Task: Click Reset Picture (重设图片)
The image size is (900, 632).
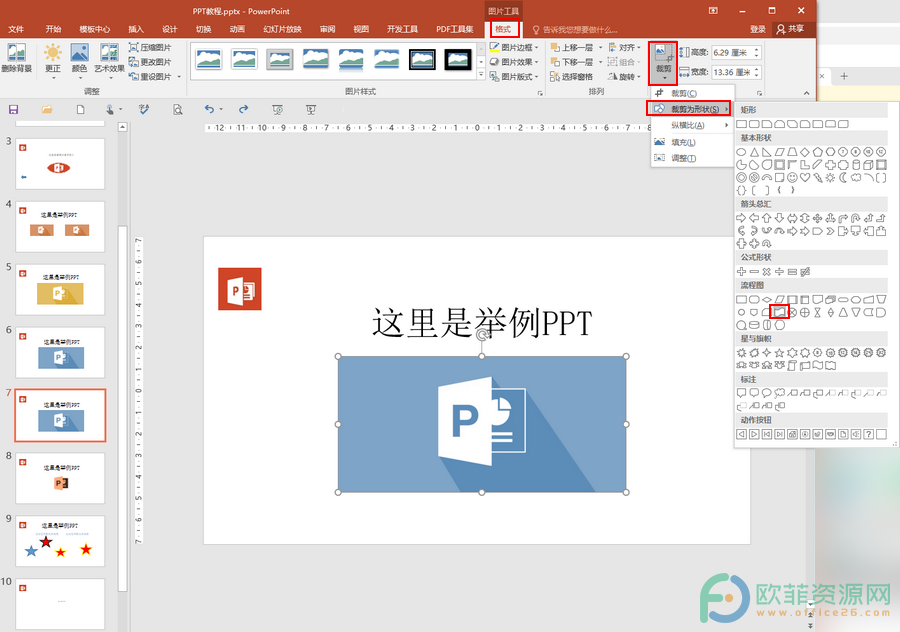Action: click(x=150, y=76)
